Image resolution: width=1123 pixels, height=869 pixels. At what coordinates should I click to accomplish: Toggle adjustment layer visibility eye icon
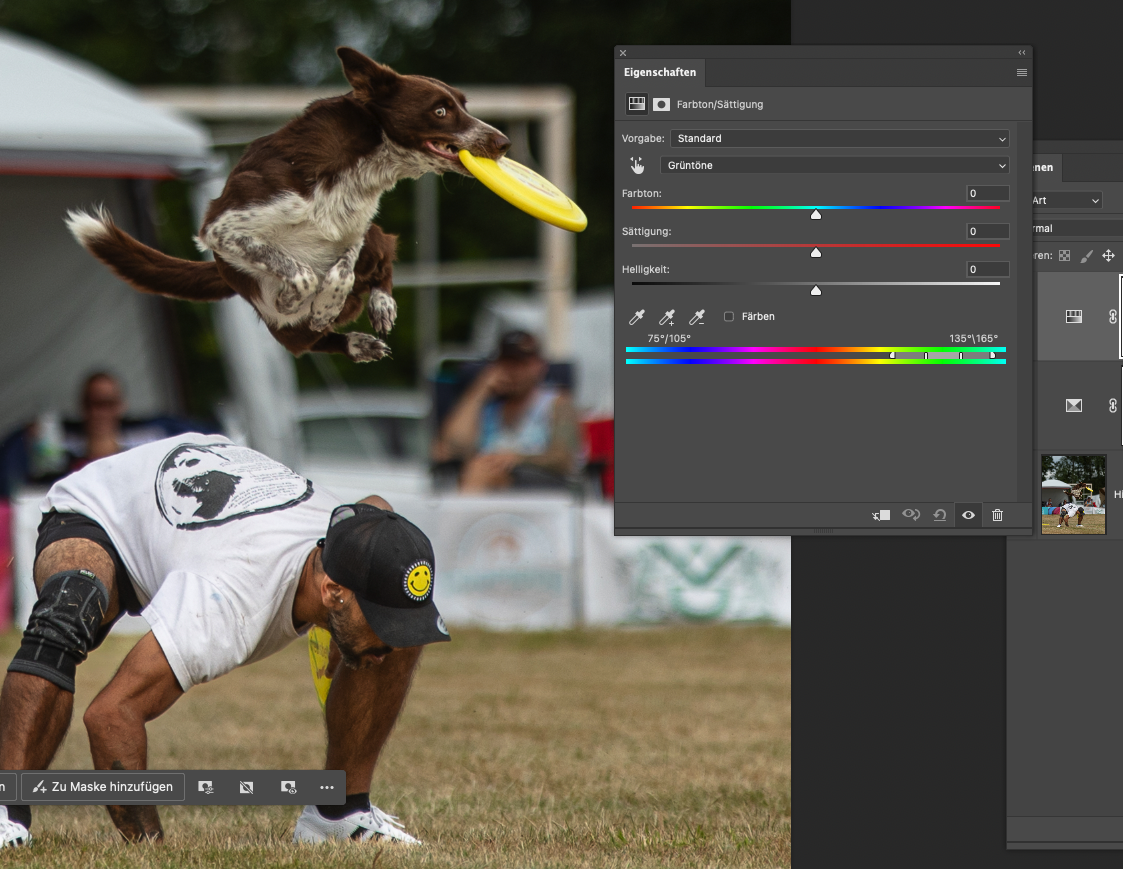pyautogui.click(x=968, y=515)
